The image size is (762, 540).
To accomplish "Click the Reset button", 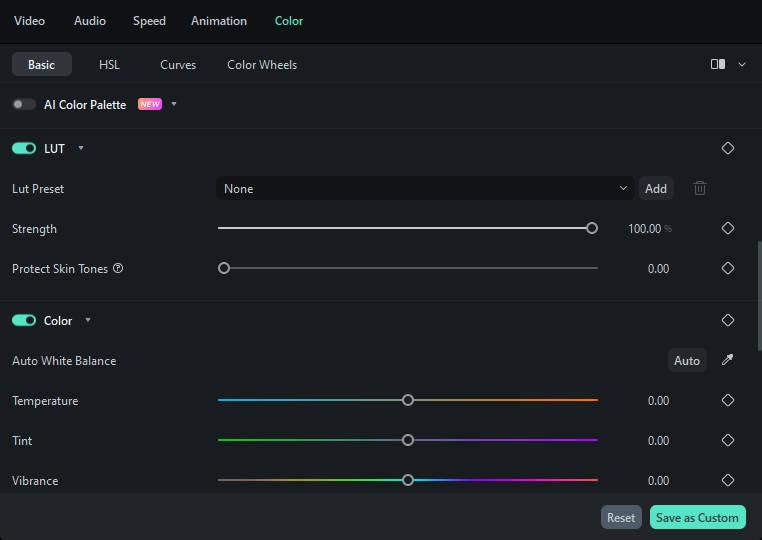I will [621, 518].
